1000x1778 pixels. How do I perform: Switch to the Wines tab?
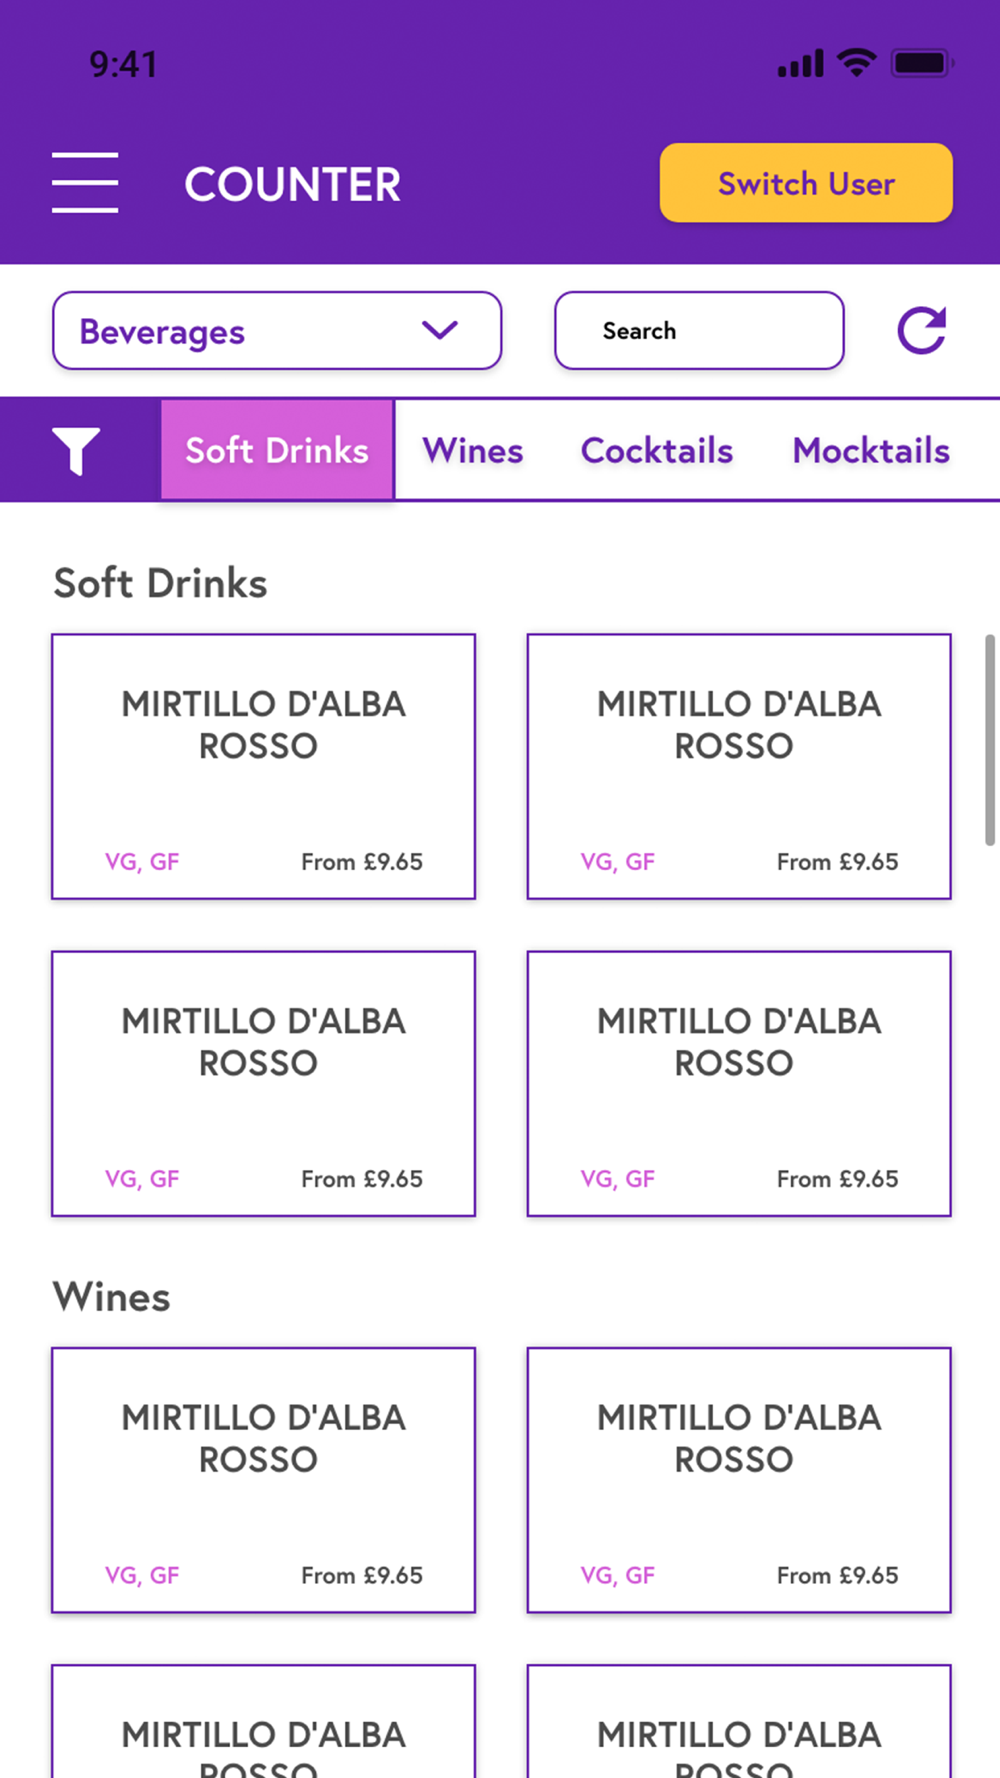tap(472, 450)
